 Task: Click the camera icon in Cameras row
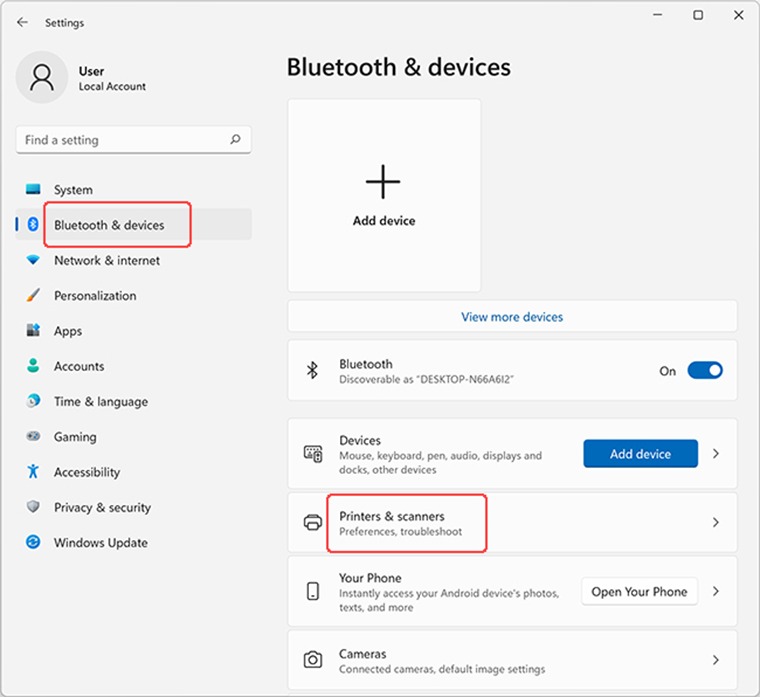pyautogui.click(x=313, y=660)
